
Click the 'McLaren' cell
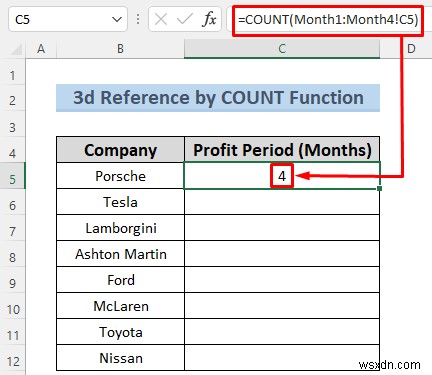tap(120, 306)
